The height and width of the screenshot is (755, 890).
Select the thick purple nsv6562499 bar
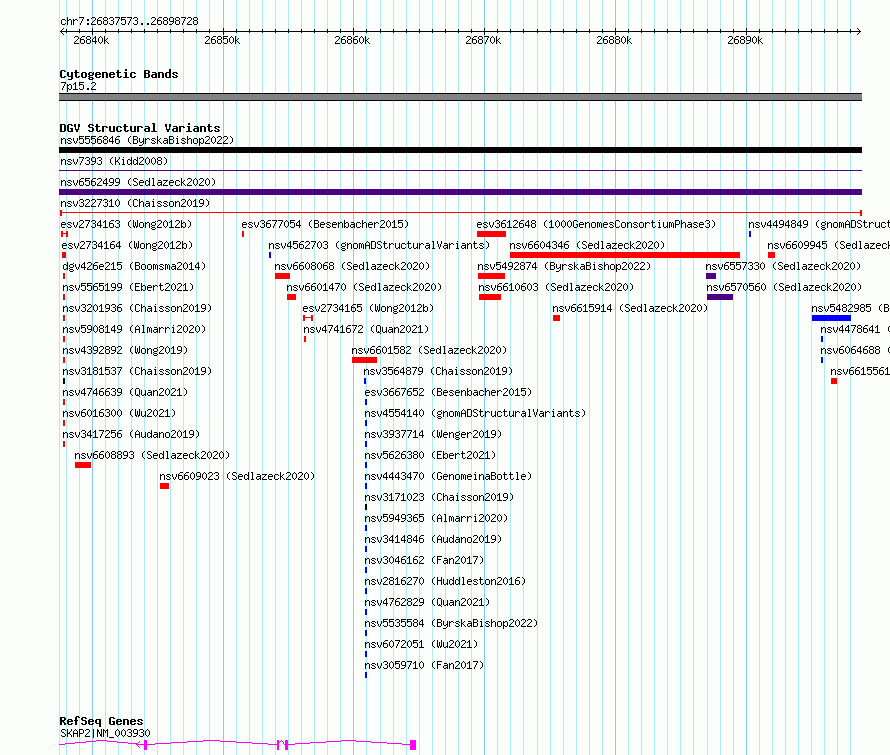pyautogui.click(x=460, y=192)
